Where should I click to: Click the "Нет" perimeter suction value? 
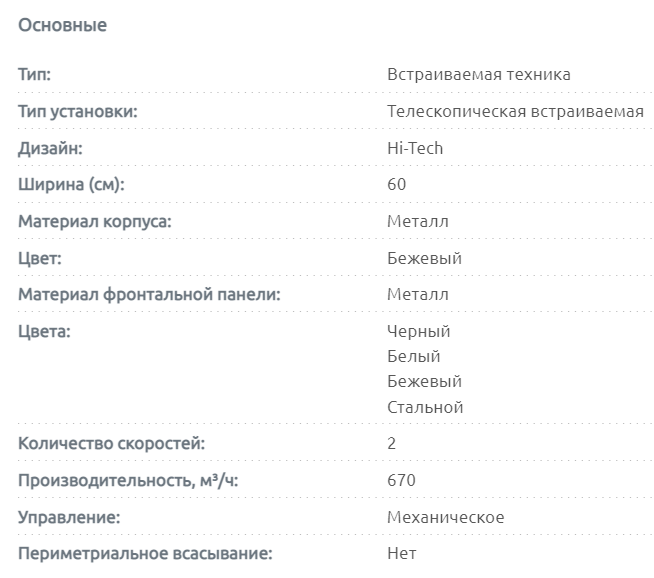click(401, 553)
